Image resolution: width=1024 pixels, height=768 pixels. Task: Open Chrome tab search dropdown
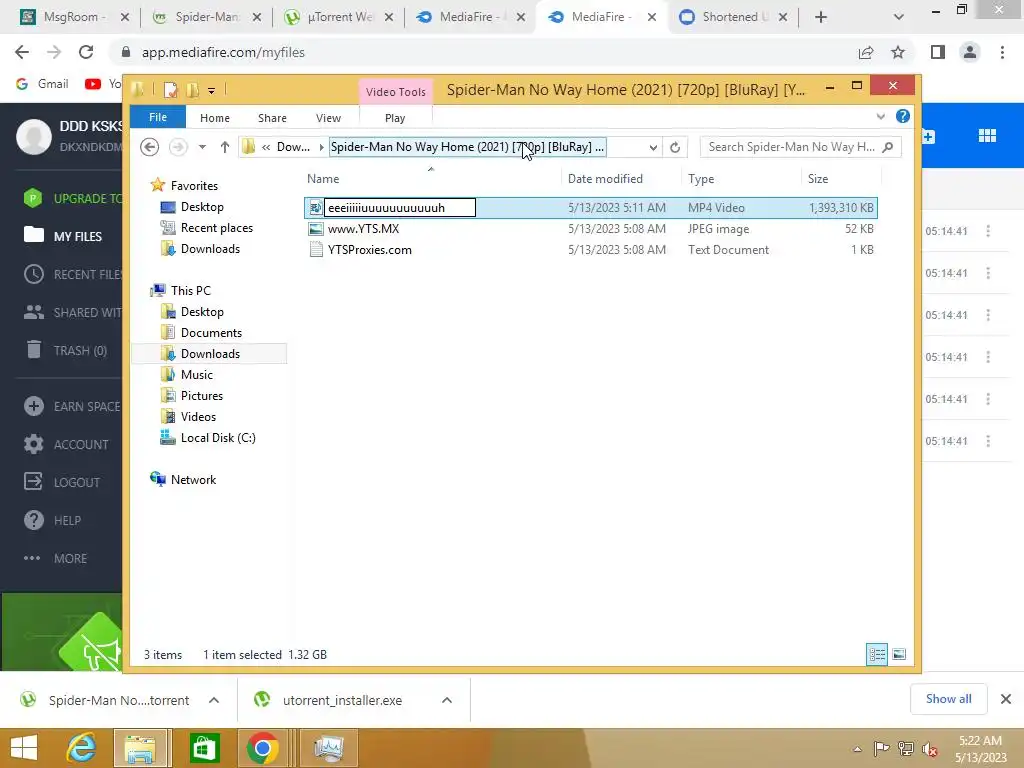point(899,18)
